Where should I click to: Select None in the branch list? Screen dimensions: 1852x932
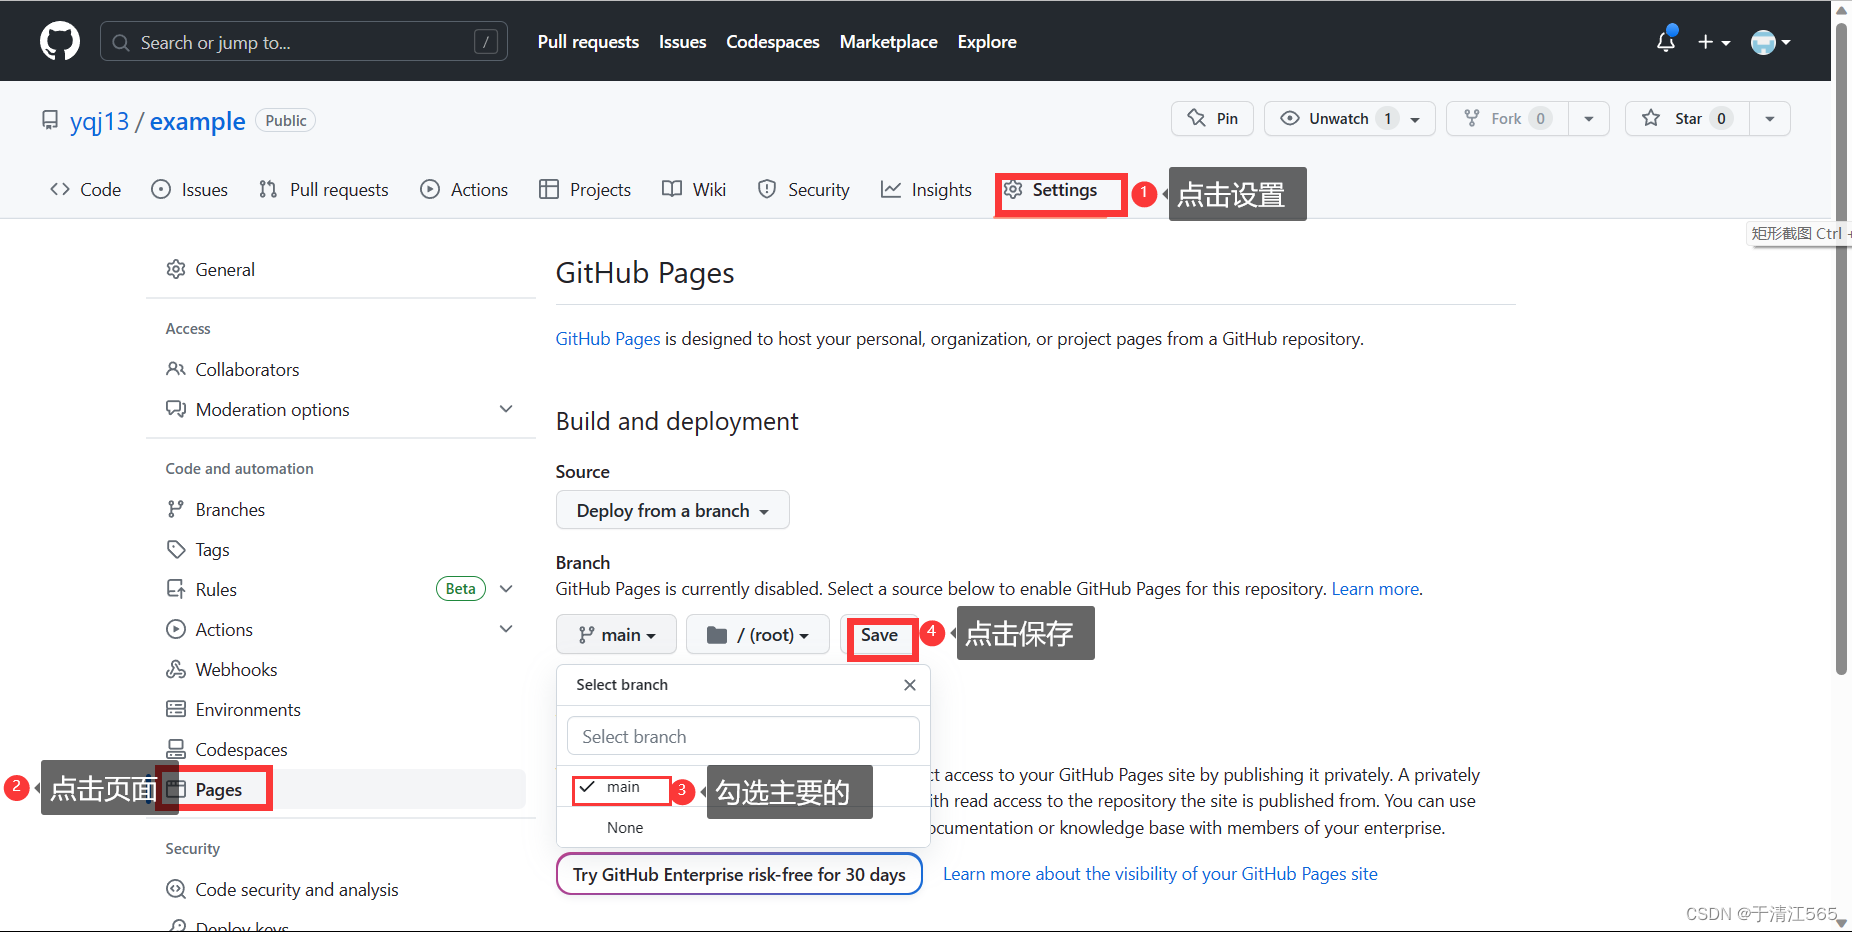743,828
